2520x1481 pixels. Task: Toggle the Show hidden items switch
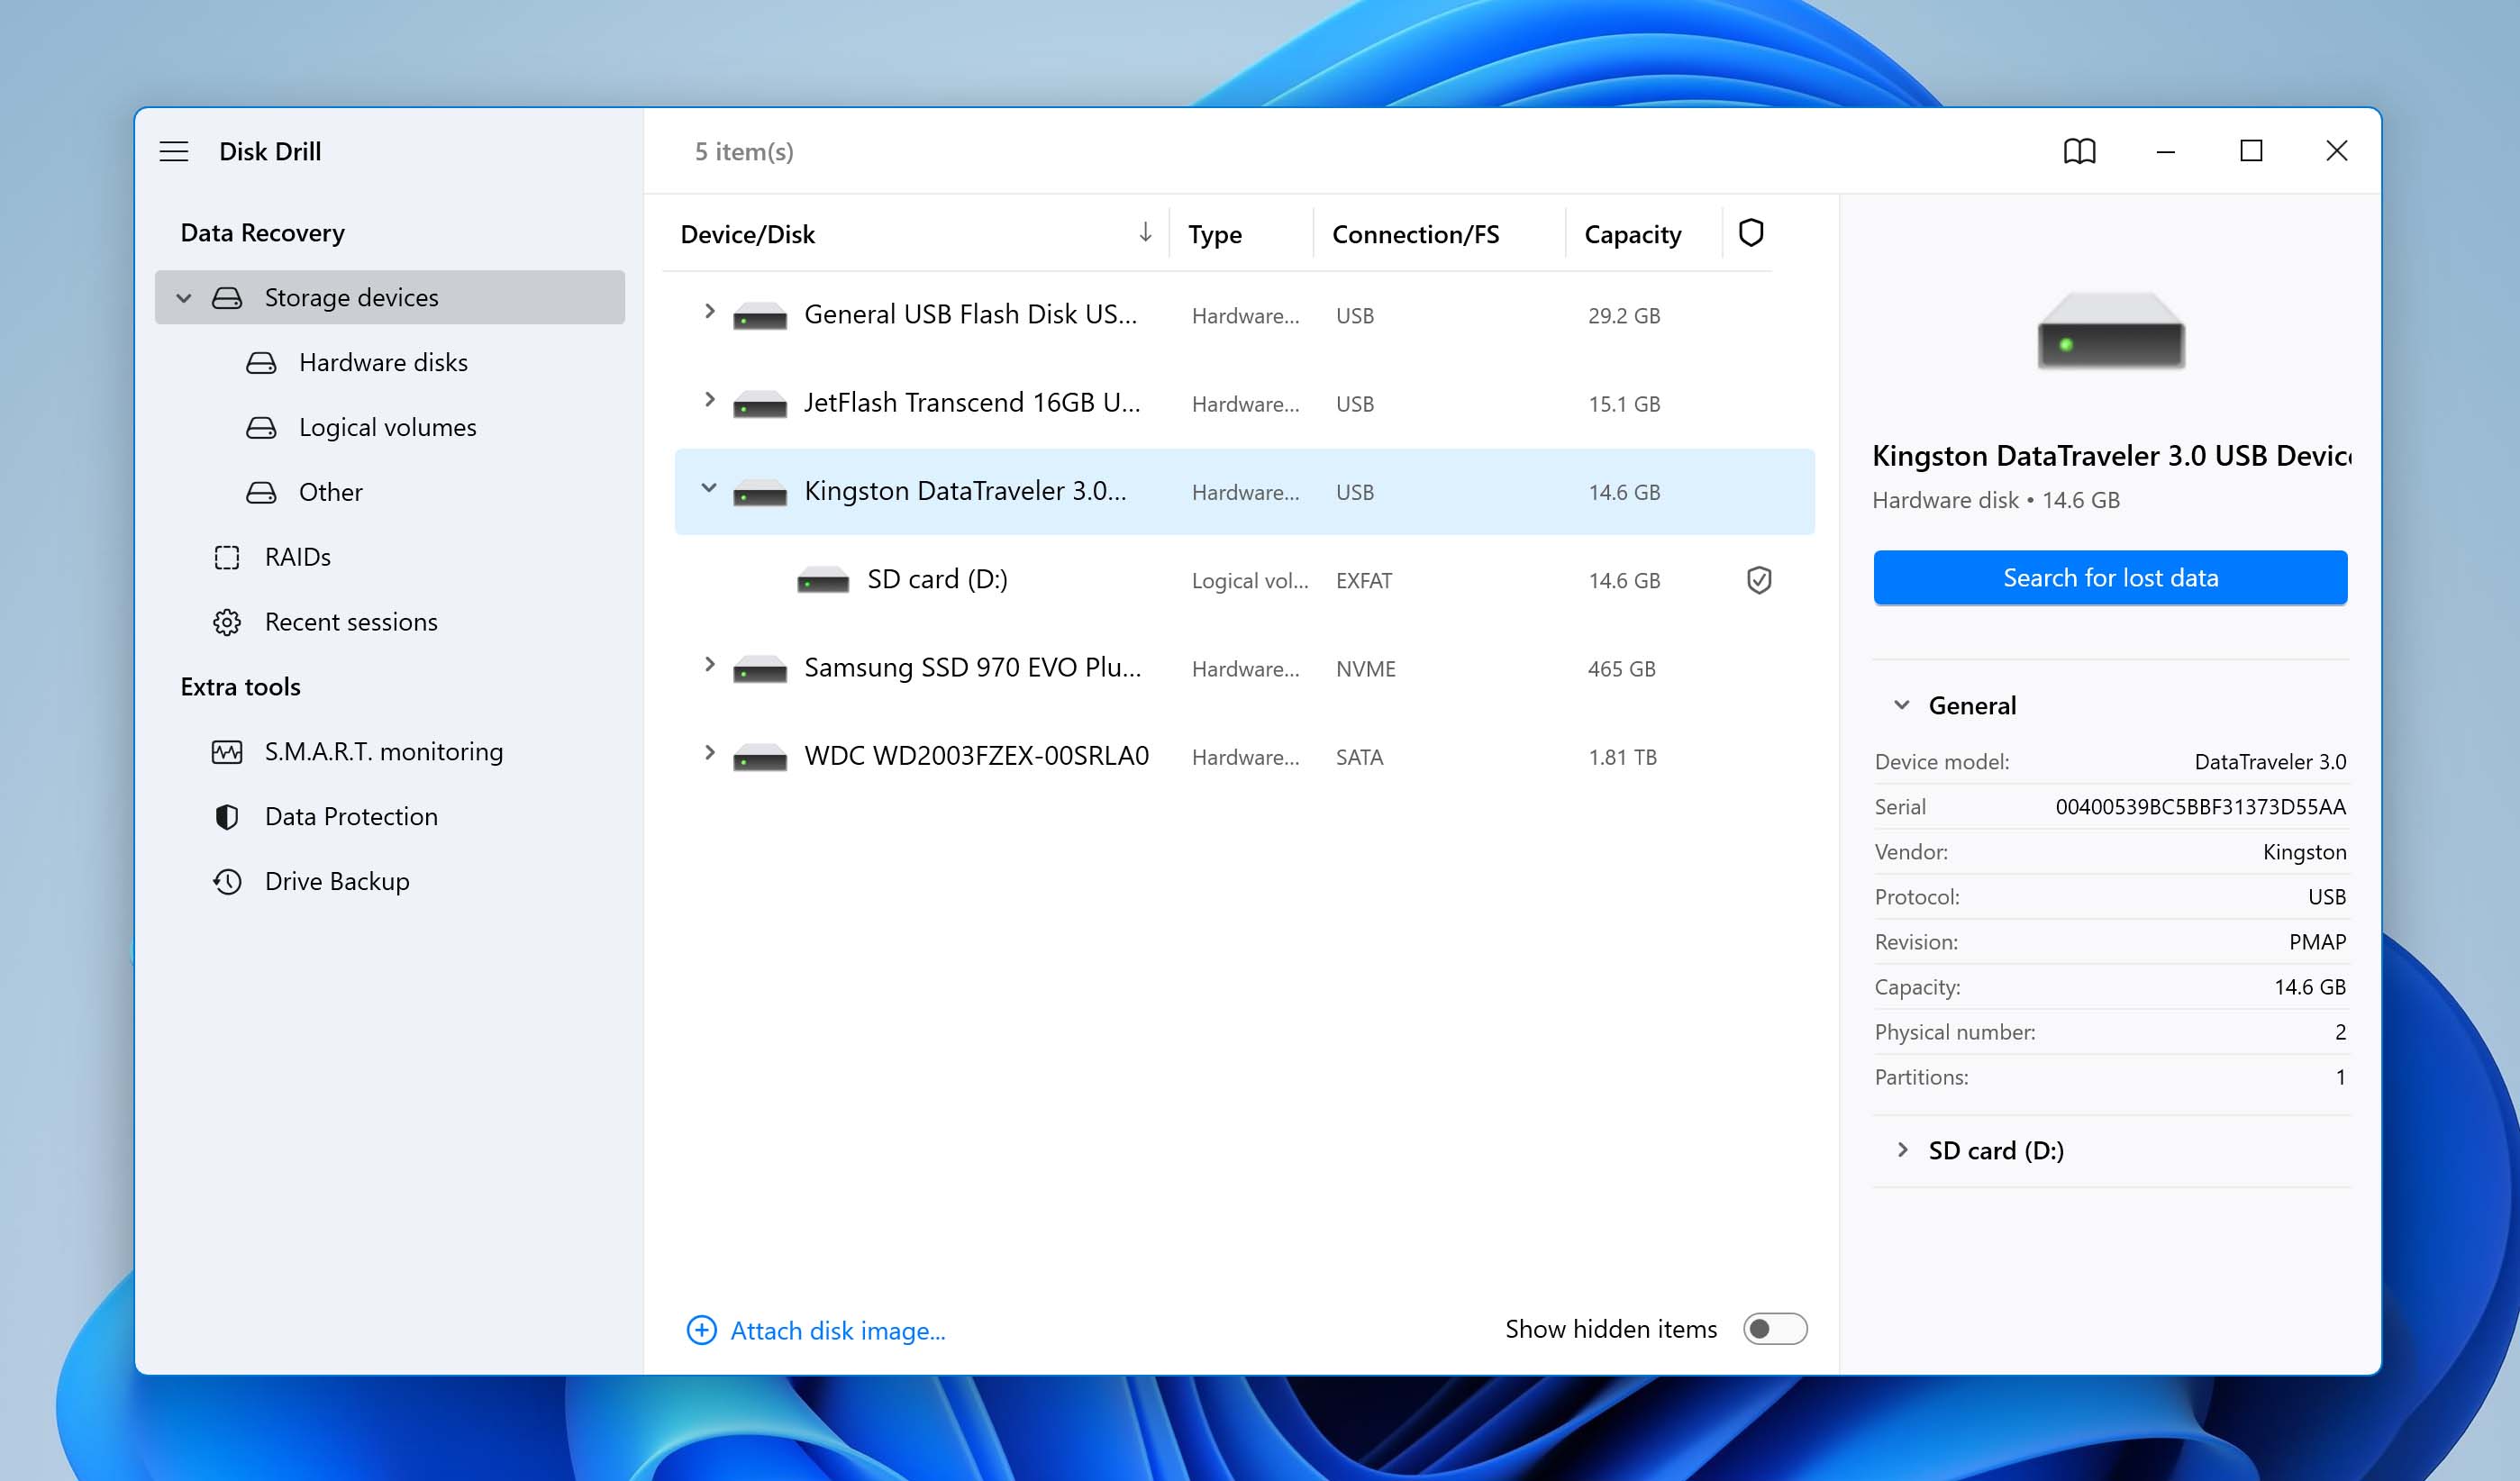(1776, 1330)
